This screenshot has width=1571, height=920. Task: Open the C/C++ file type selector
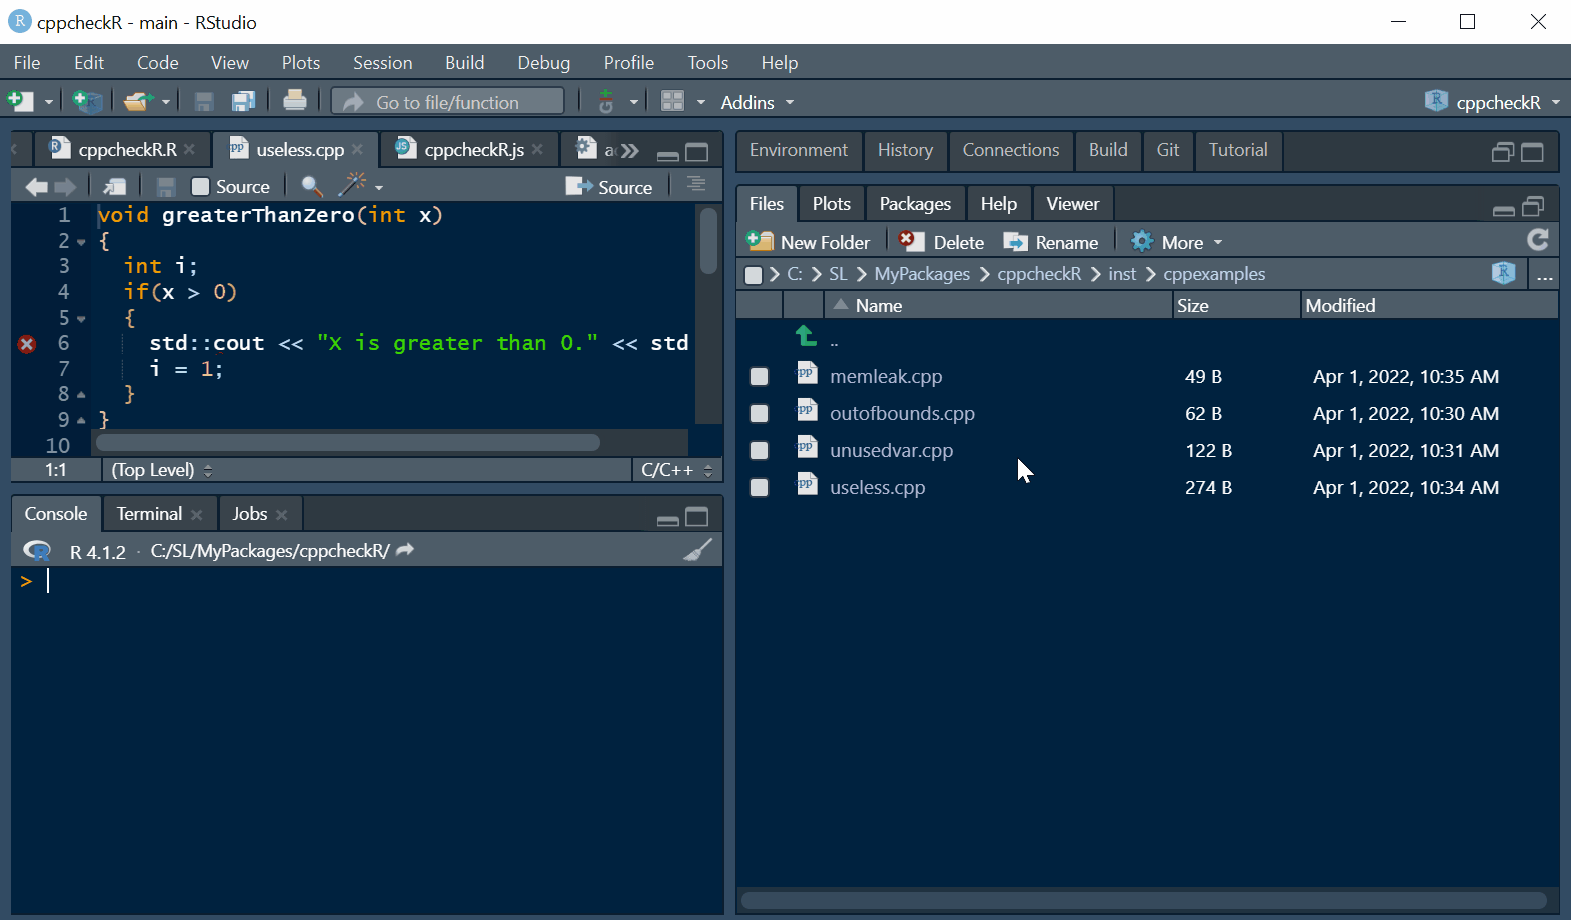(x=677, y=470)
